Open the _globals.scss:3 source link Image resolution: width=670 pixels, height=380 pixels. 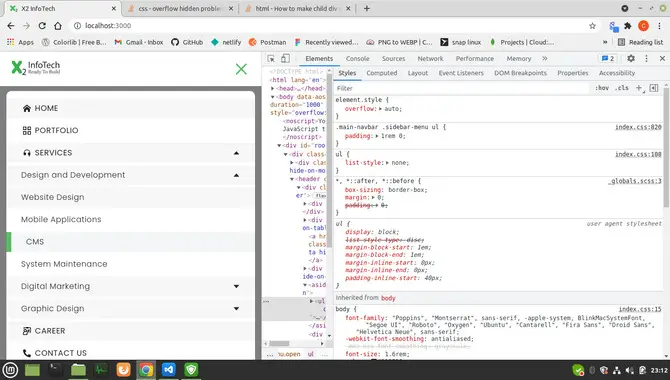[635, 181]
